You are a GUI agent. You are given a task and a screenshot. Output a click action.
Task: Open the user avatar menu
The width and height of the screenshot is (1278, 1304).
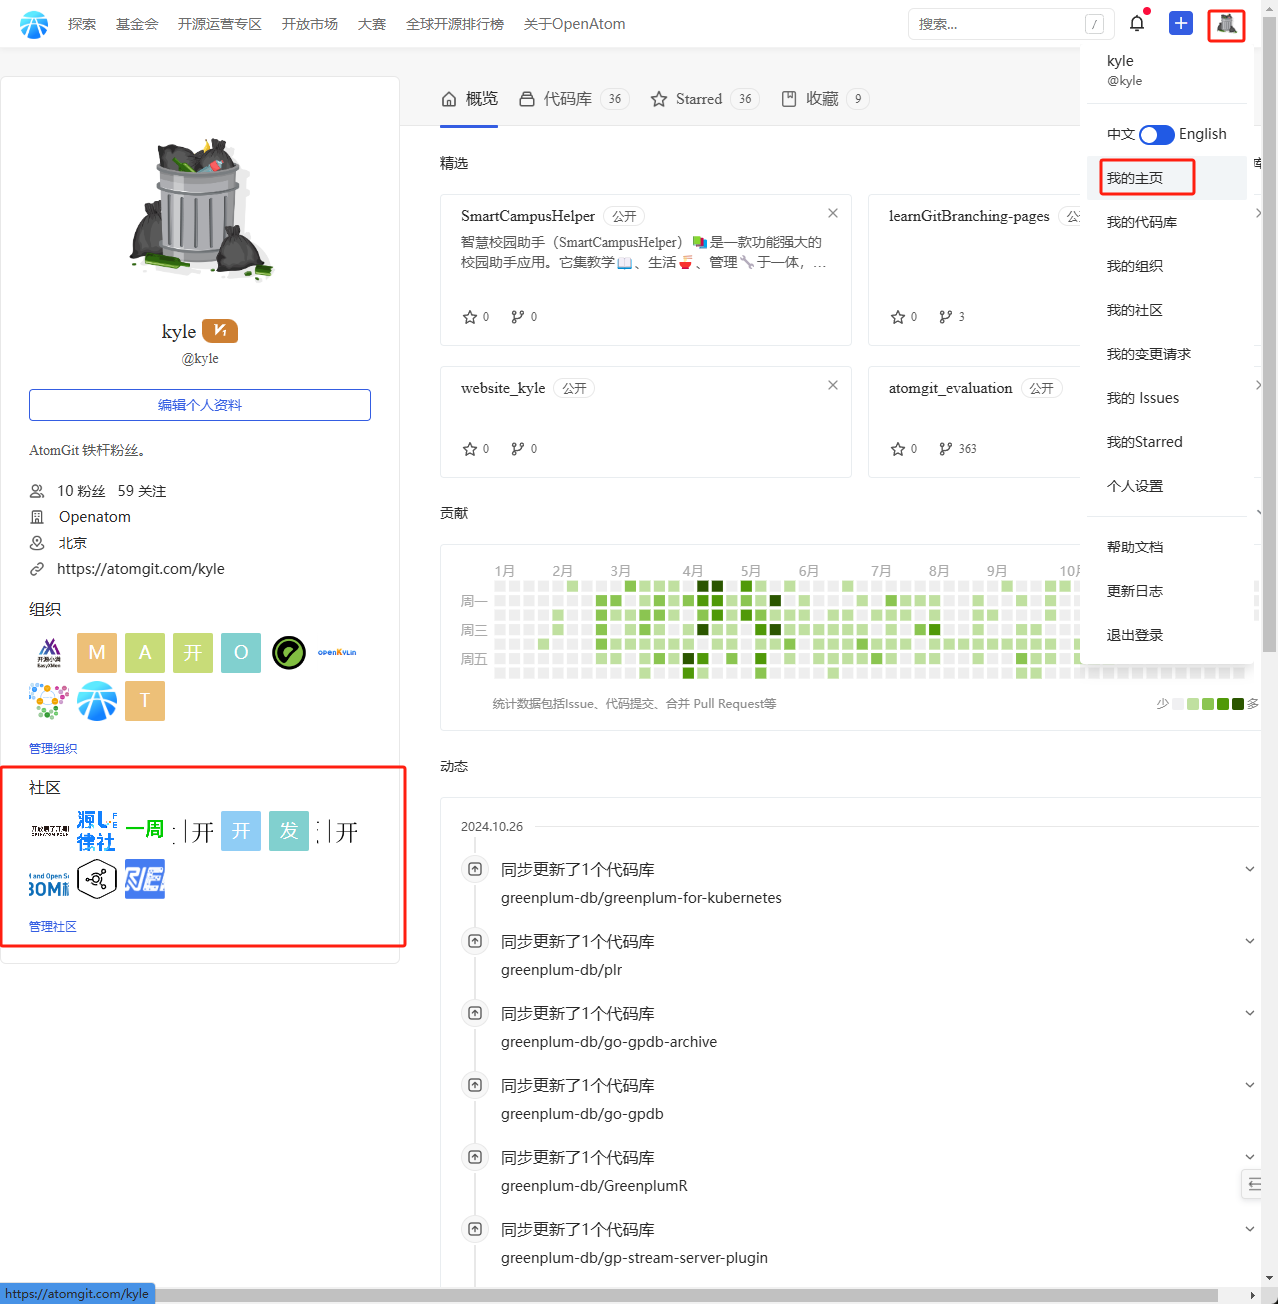click(1226, 24)
